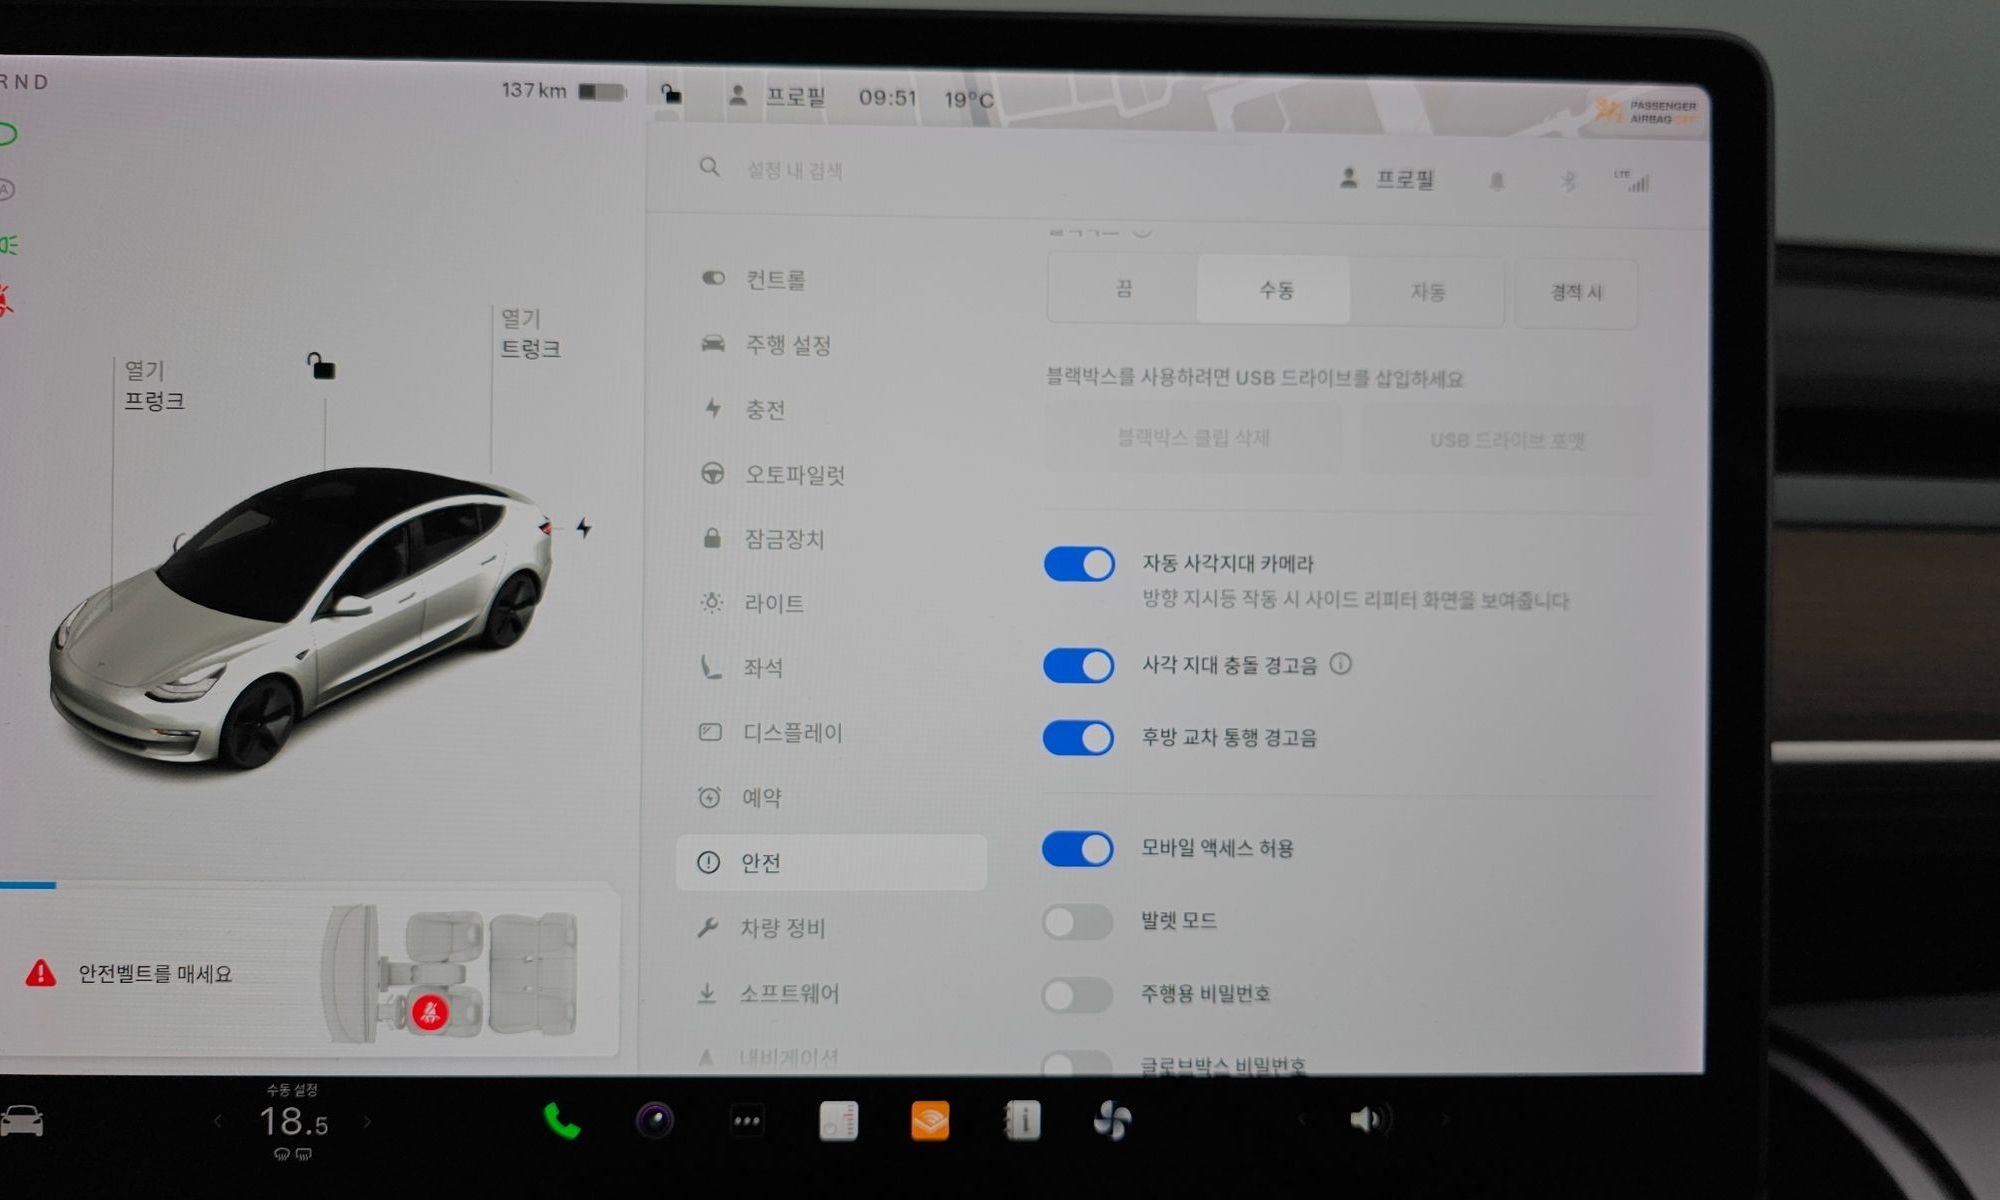Screen dimensions: 2000x1200
Task: Set dashcam mode to 끔
Action: pyautogui.click(x=1123, y=289)
